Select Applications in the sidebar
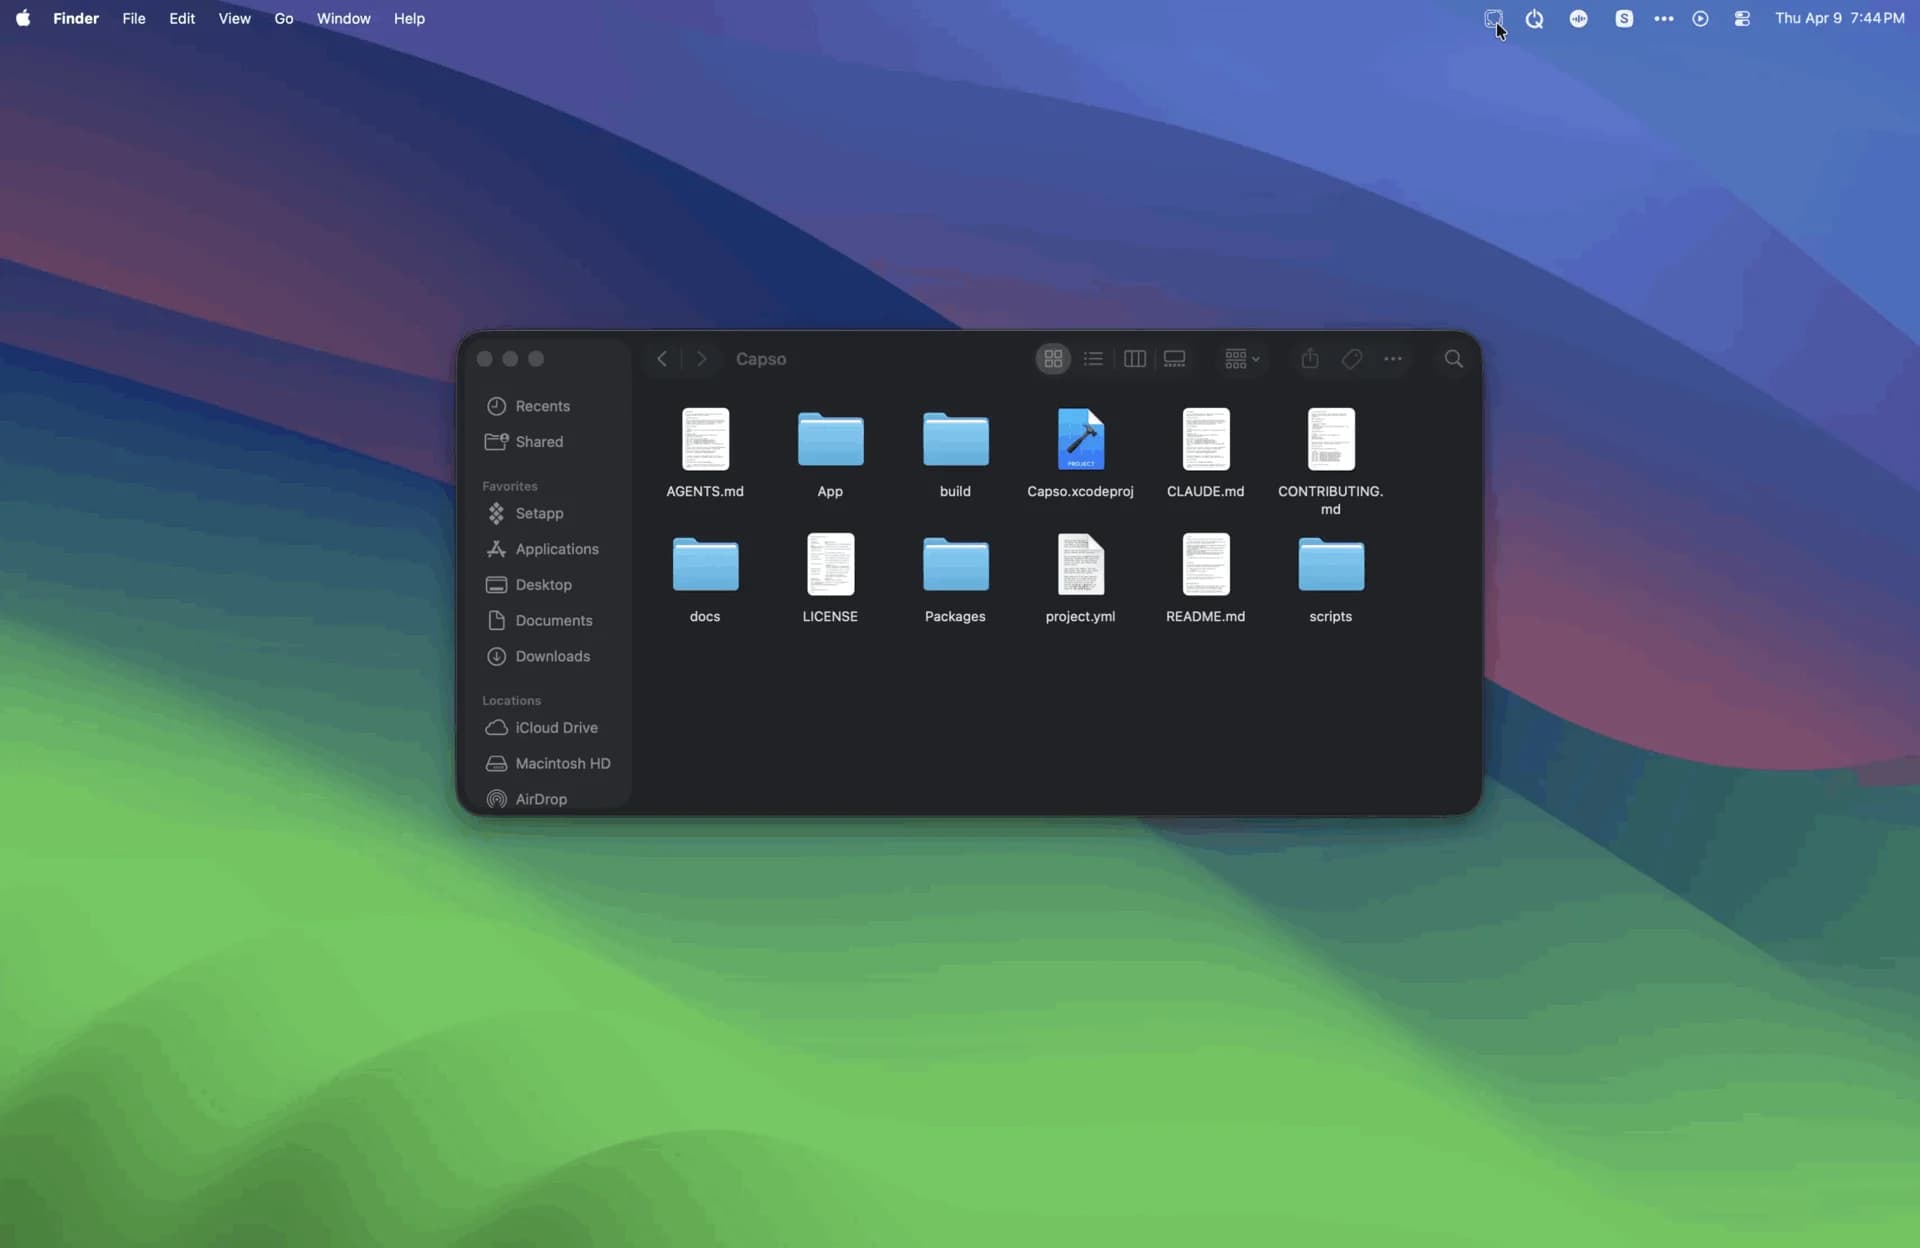The height and width of the screenshot is (1248, 1920). point(556,549)
